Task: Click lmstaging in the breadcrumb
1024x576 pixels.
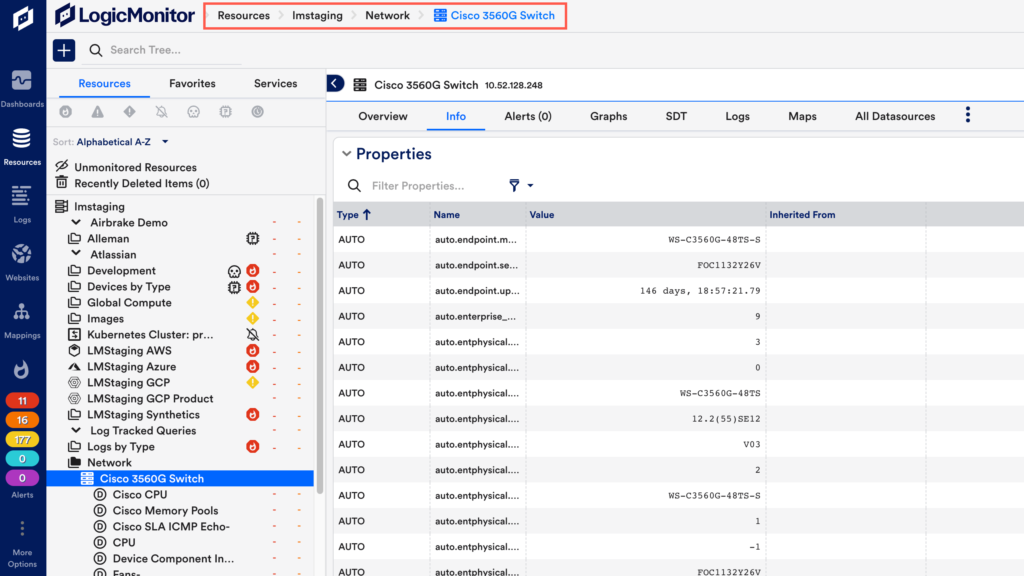Action: [317, 16]
